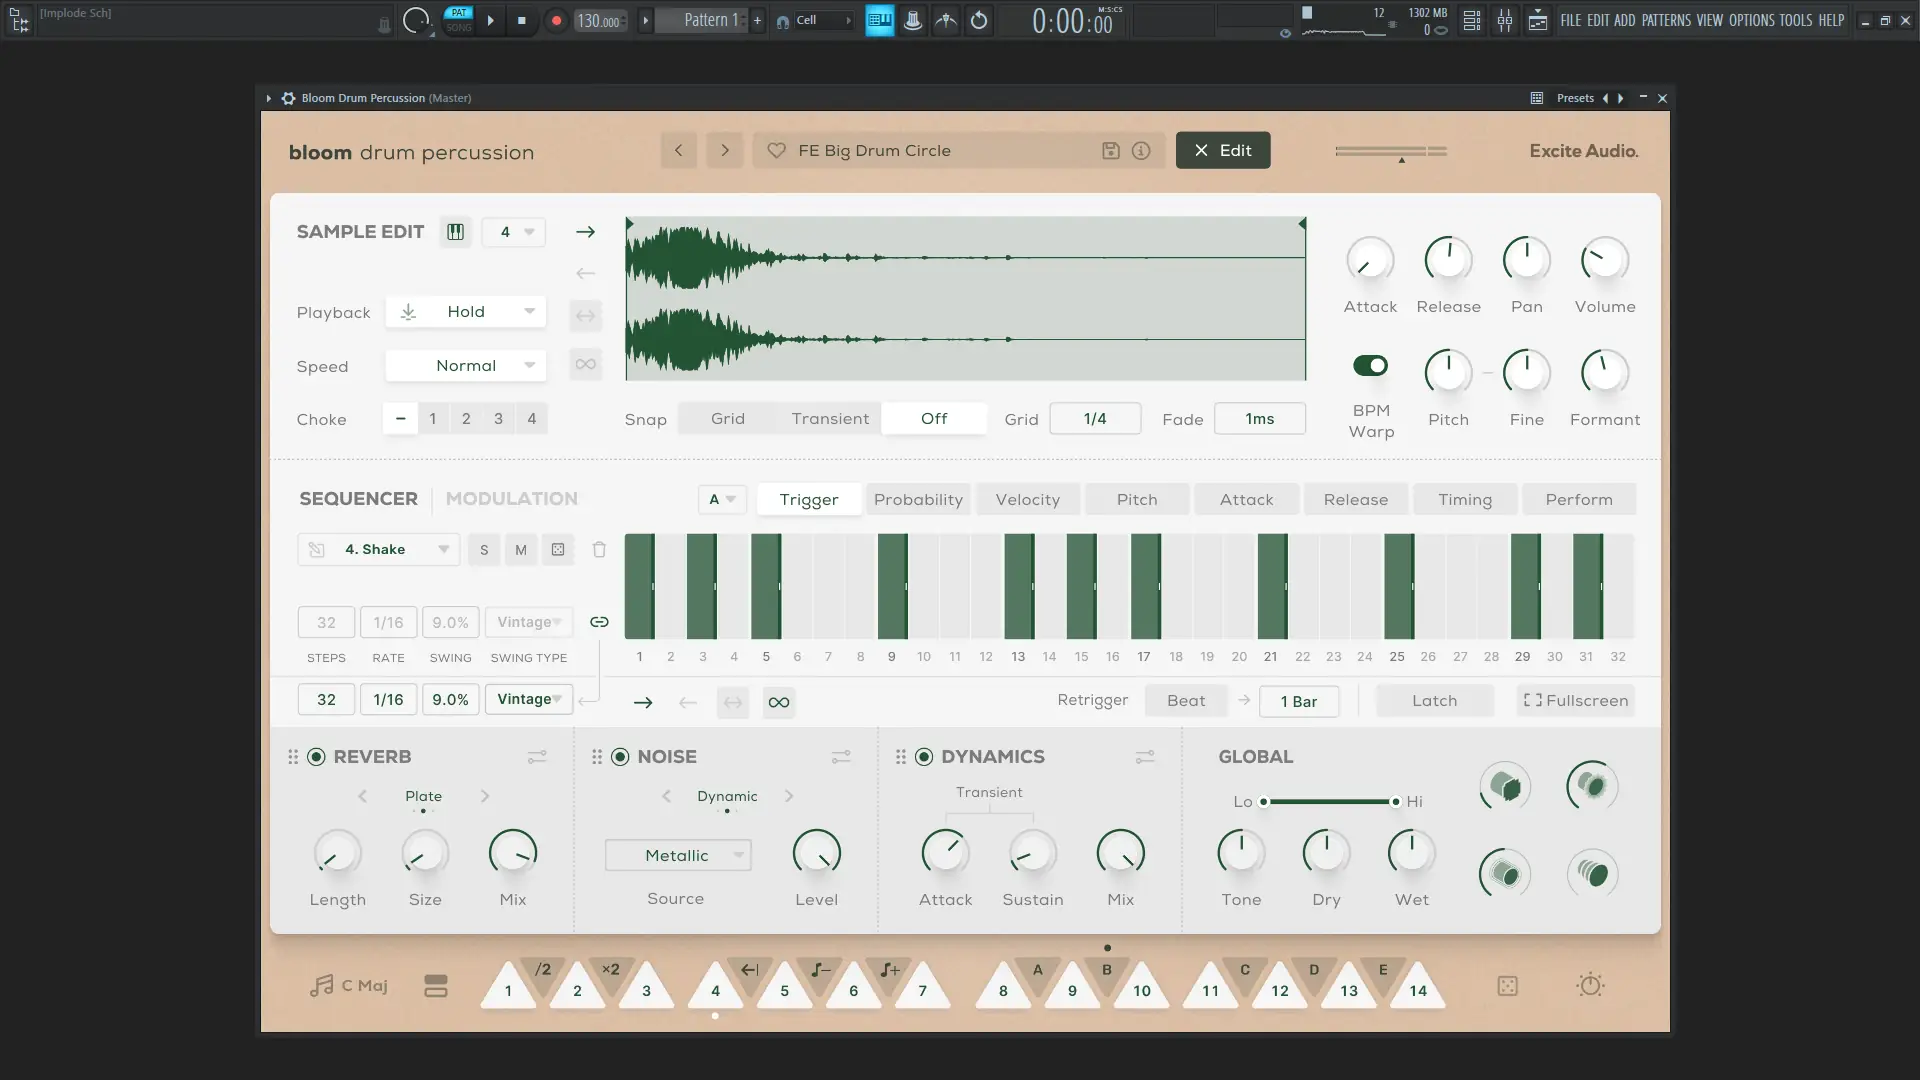The width and height of the screenshot is (1920, 1080).
Task: Open the preset info icon
Action: [1141, 150]
